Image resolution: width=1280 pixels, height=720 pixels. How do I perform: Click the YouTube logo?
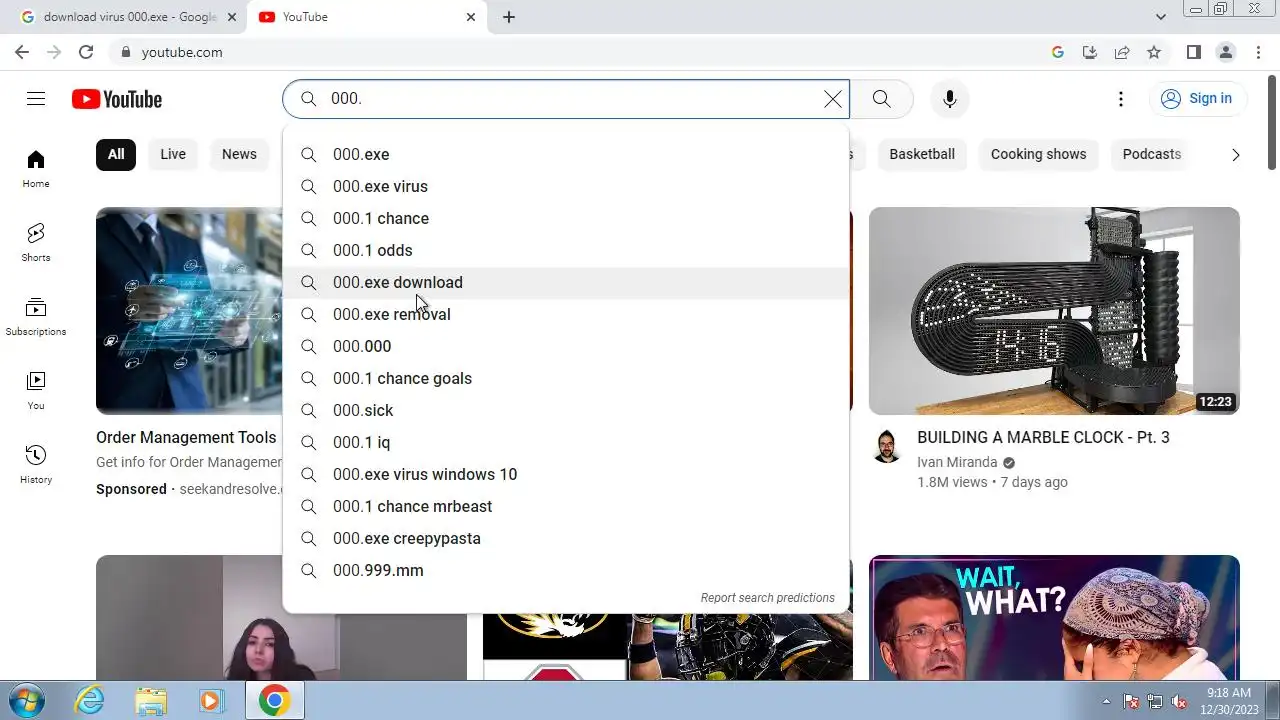(x=117, y=99)
